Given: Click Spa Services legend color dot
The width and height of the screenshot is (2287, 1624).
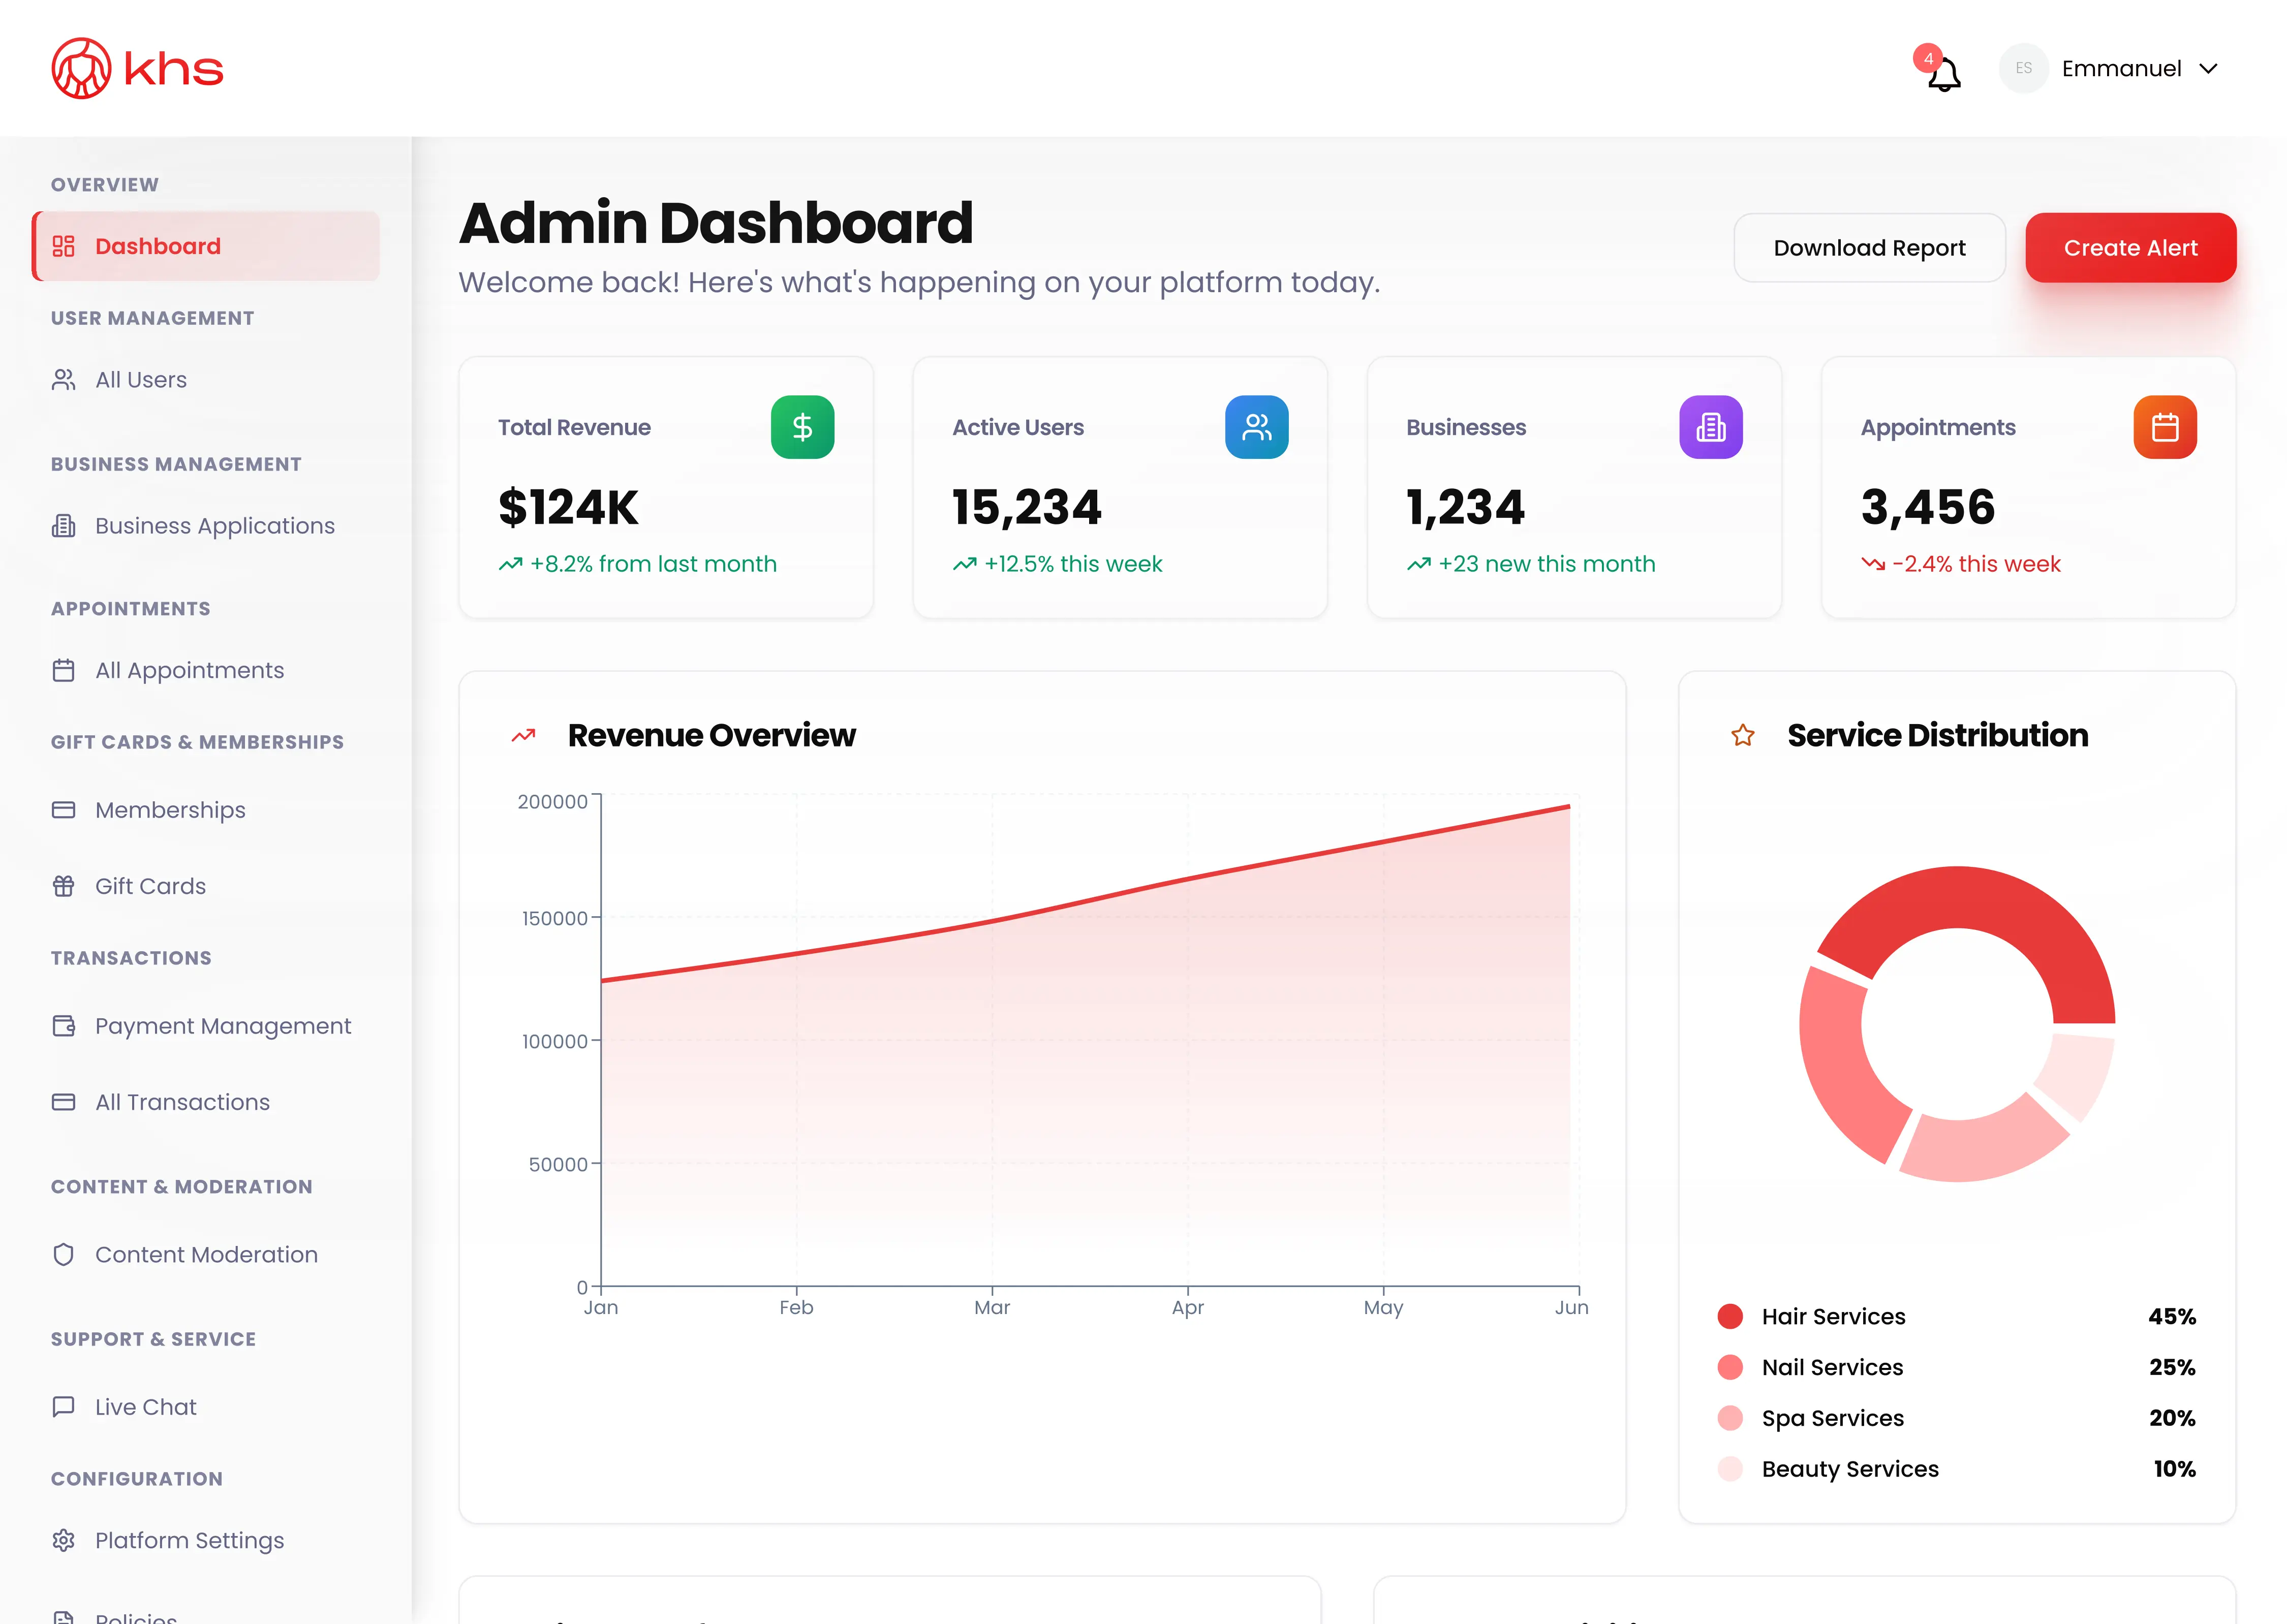Looking at the screenshot, I should [1730, 1418].
